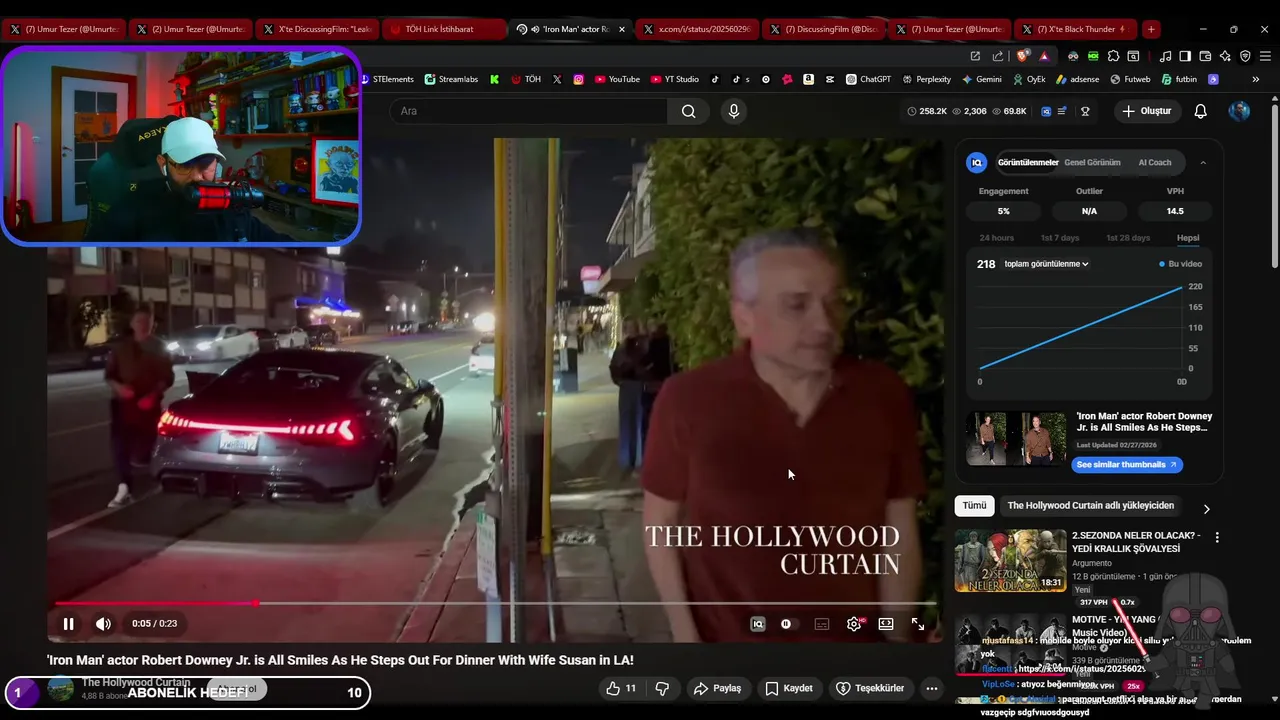The height and width of the screenshot is (720, 1280).
Task: Open YT Studio bookmark
Action: tap(674, 79)
